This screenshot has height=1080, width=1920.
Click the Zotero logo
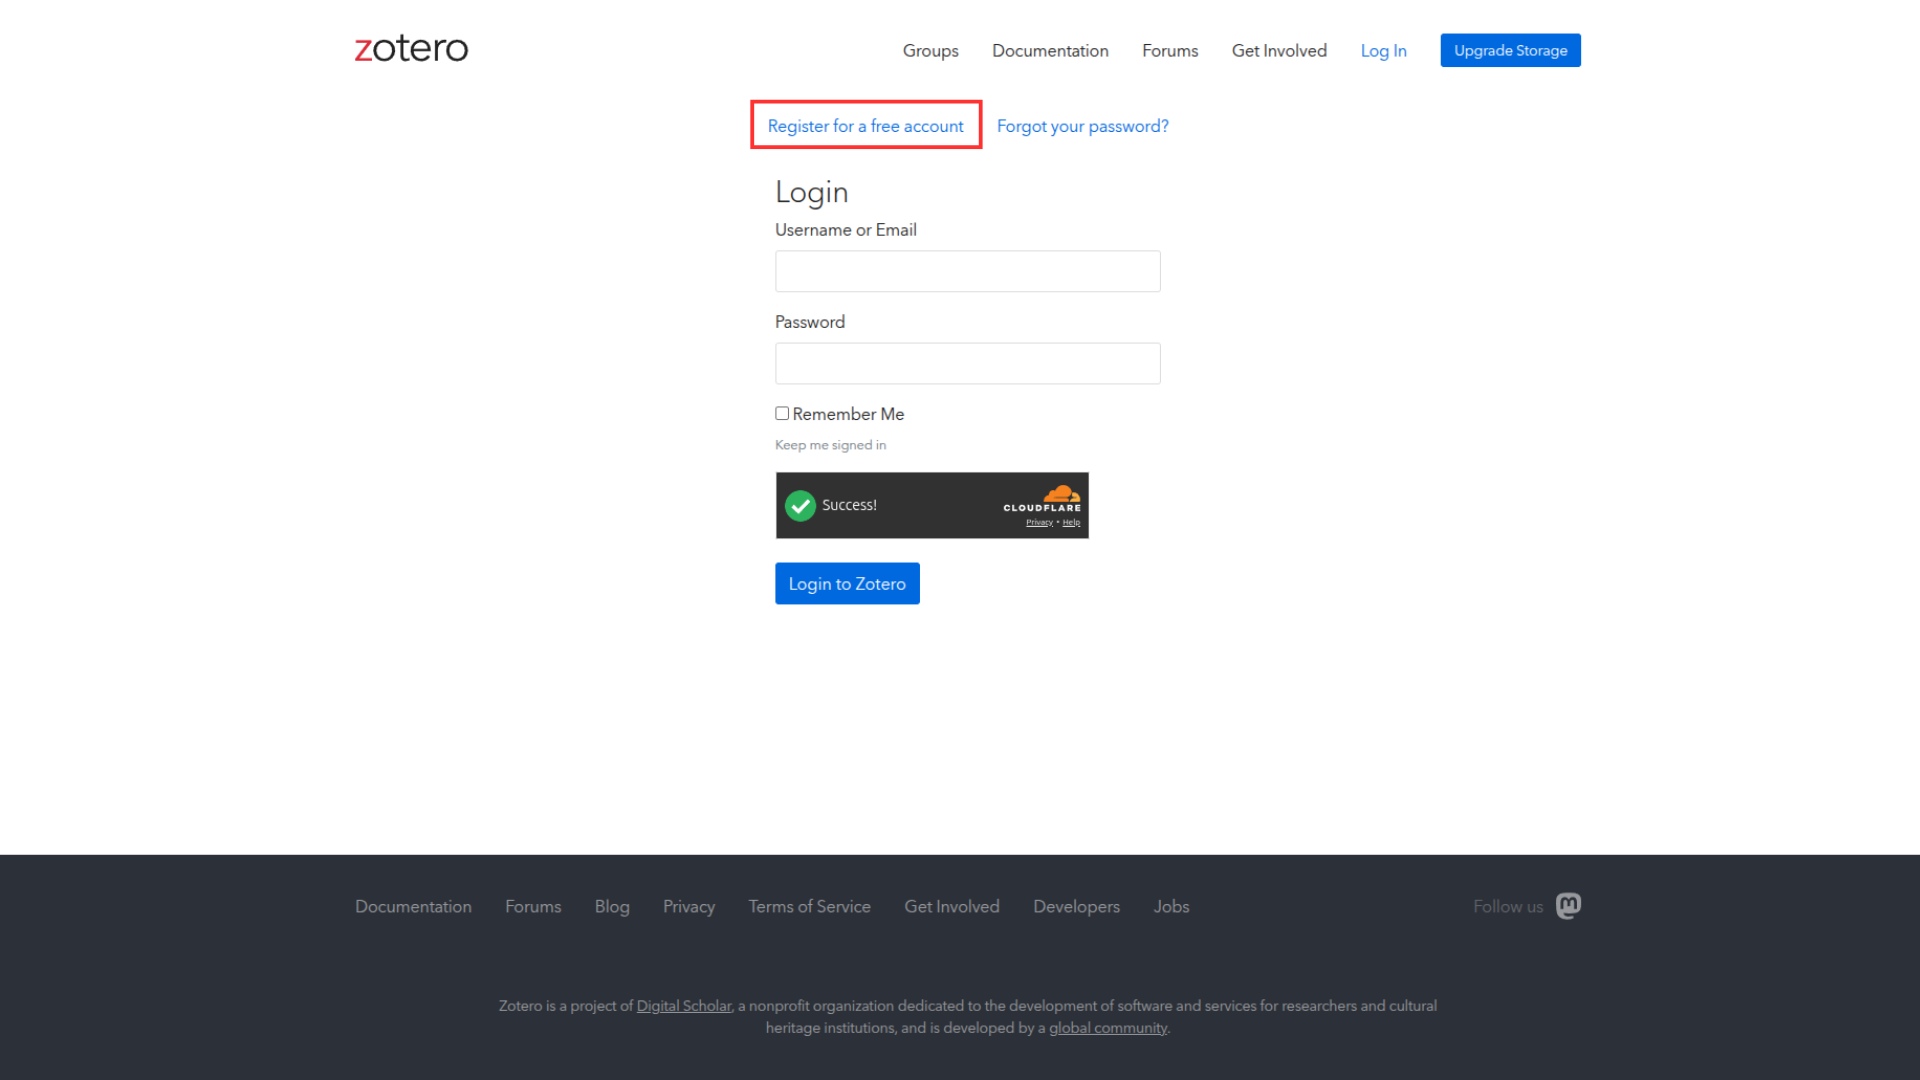[411, 48]
